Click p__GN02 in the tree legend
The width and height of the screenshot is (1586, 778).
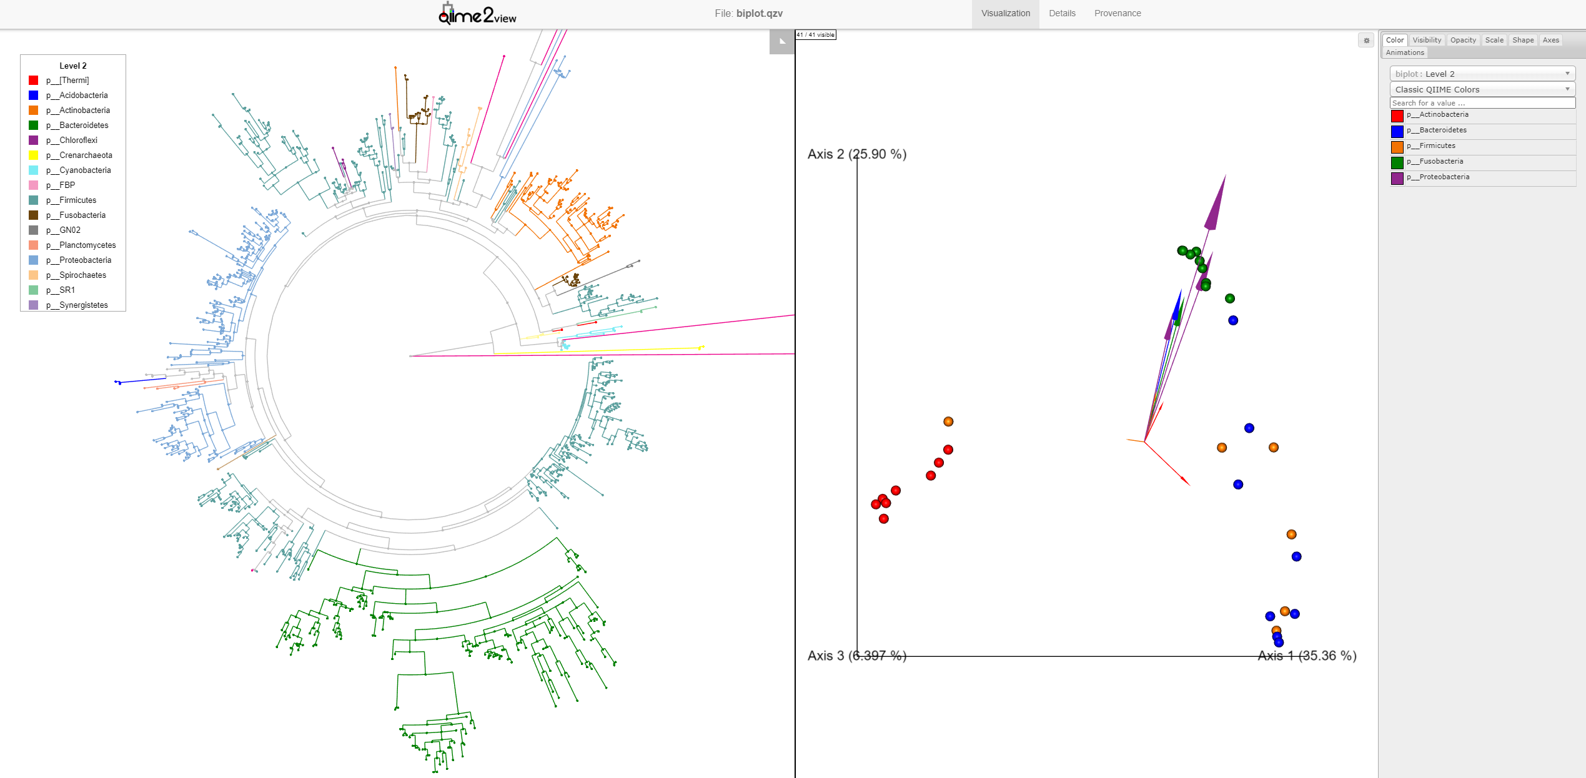click(x=63, y=230)
